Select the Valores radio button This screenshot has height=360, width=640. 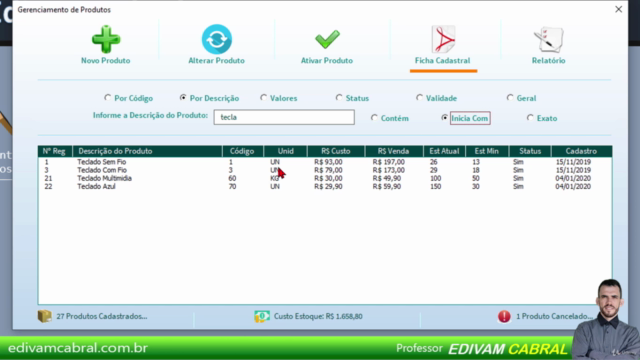click(x=263, y=98)
